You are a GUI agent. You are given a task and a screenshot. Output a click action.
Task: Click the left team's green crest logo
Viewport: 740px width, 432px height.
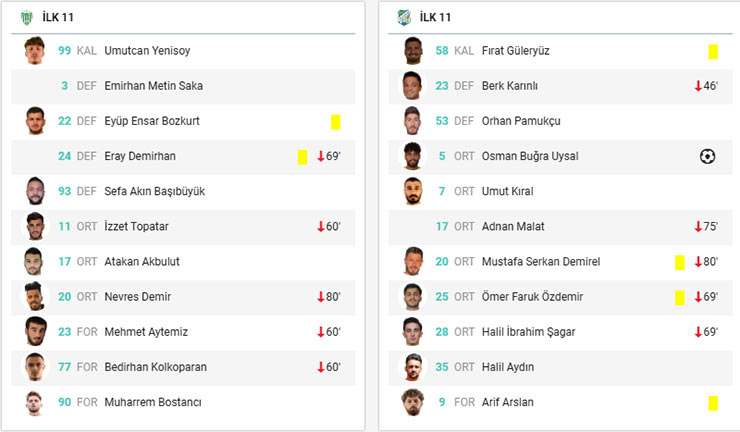(x=26, y=17)
